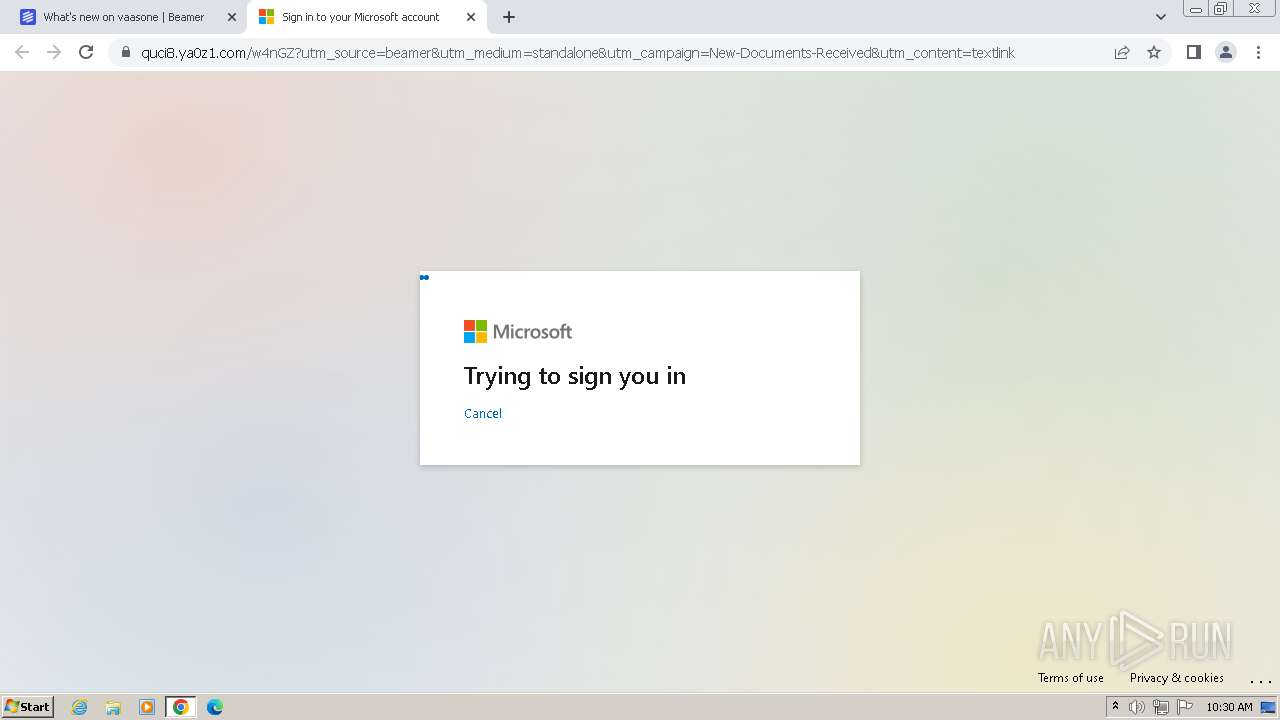Focus the address bar URL
The height and width of the screenshot is (720, 1280).
click(x=578, y=52)
